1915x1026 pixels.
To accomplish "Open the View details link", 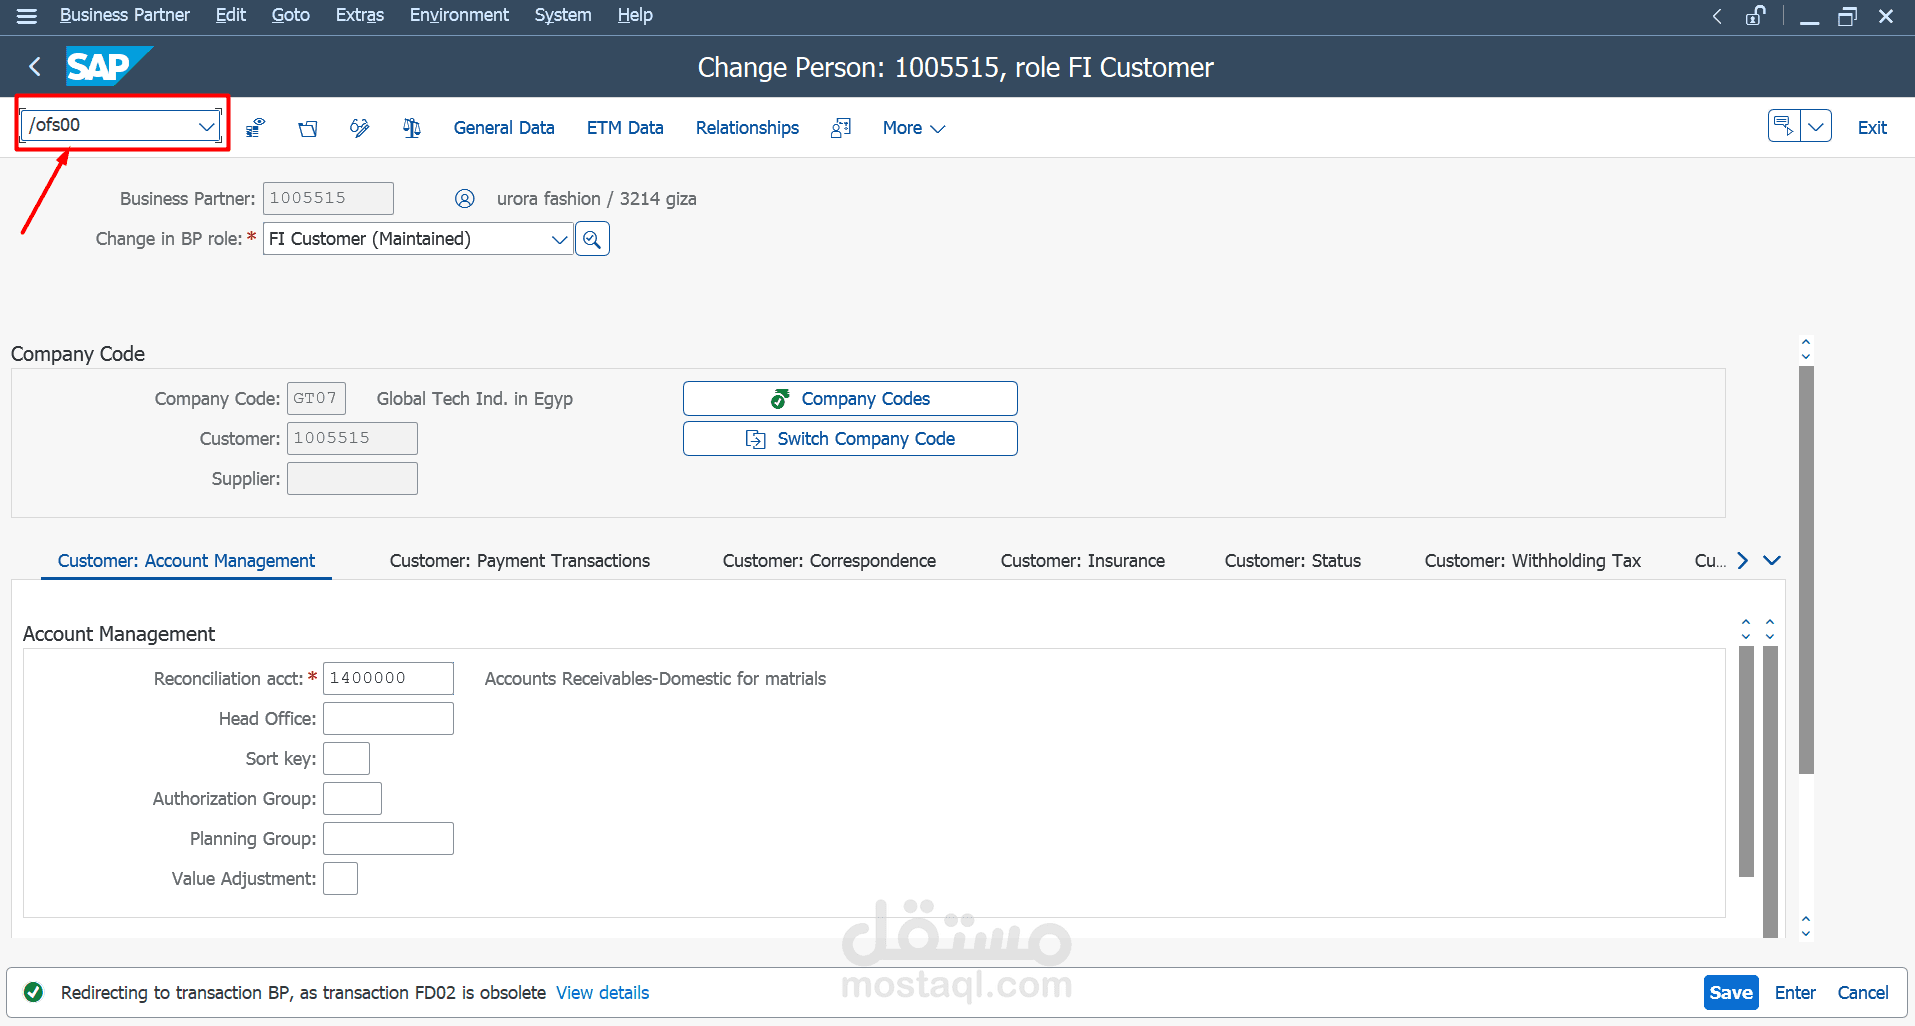I will click(x=602, y=992).
